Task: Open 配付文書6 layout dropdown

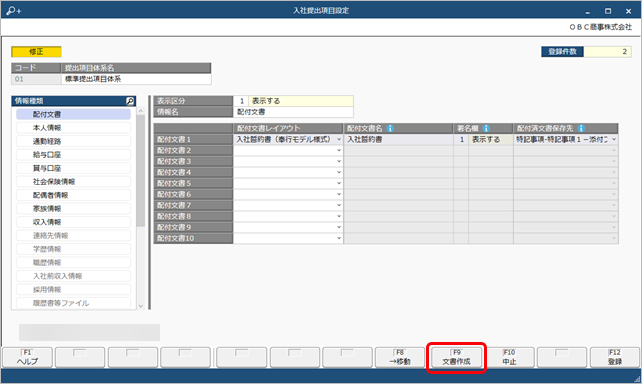Action: tap(339, 194)
